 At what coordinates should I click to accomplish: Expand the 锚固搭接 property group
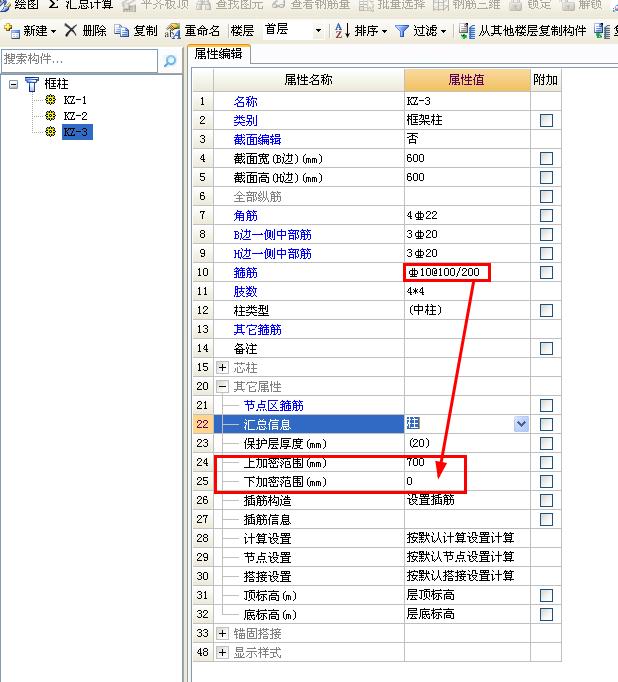click(222, 633)
